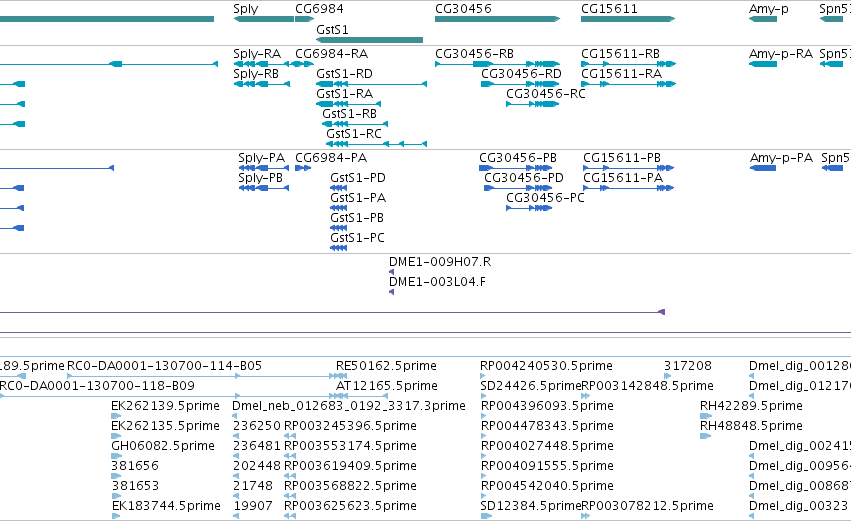Select EST entry 381656

(x=135, y=466)
